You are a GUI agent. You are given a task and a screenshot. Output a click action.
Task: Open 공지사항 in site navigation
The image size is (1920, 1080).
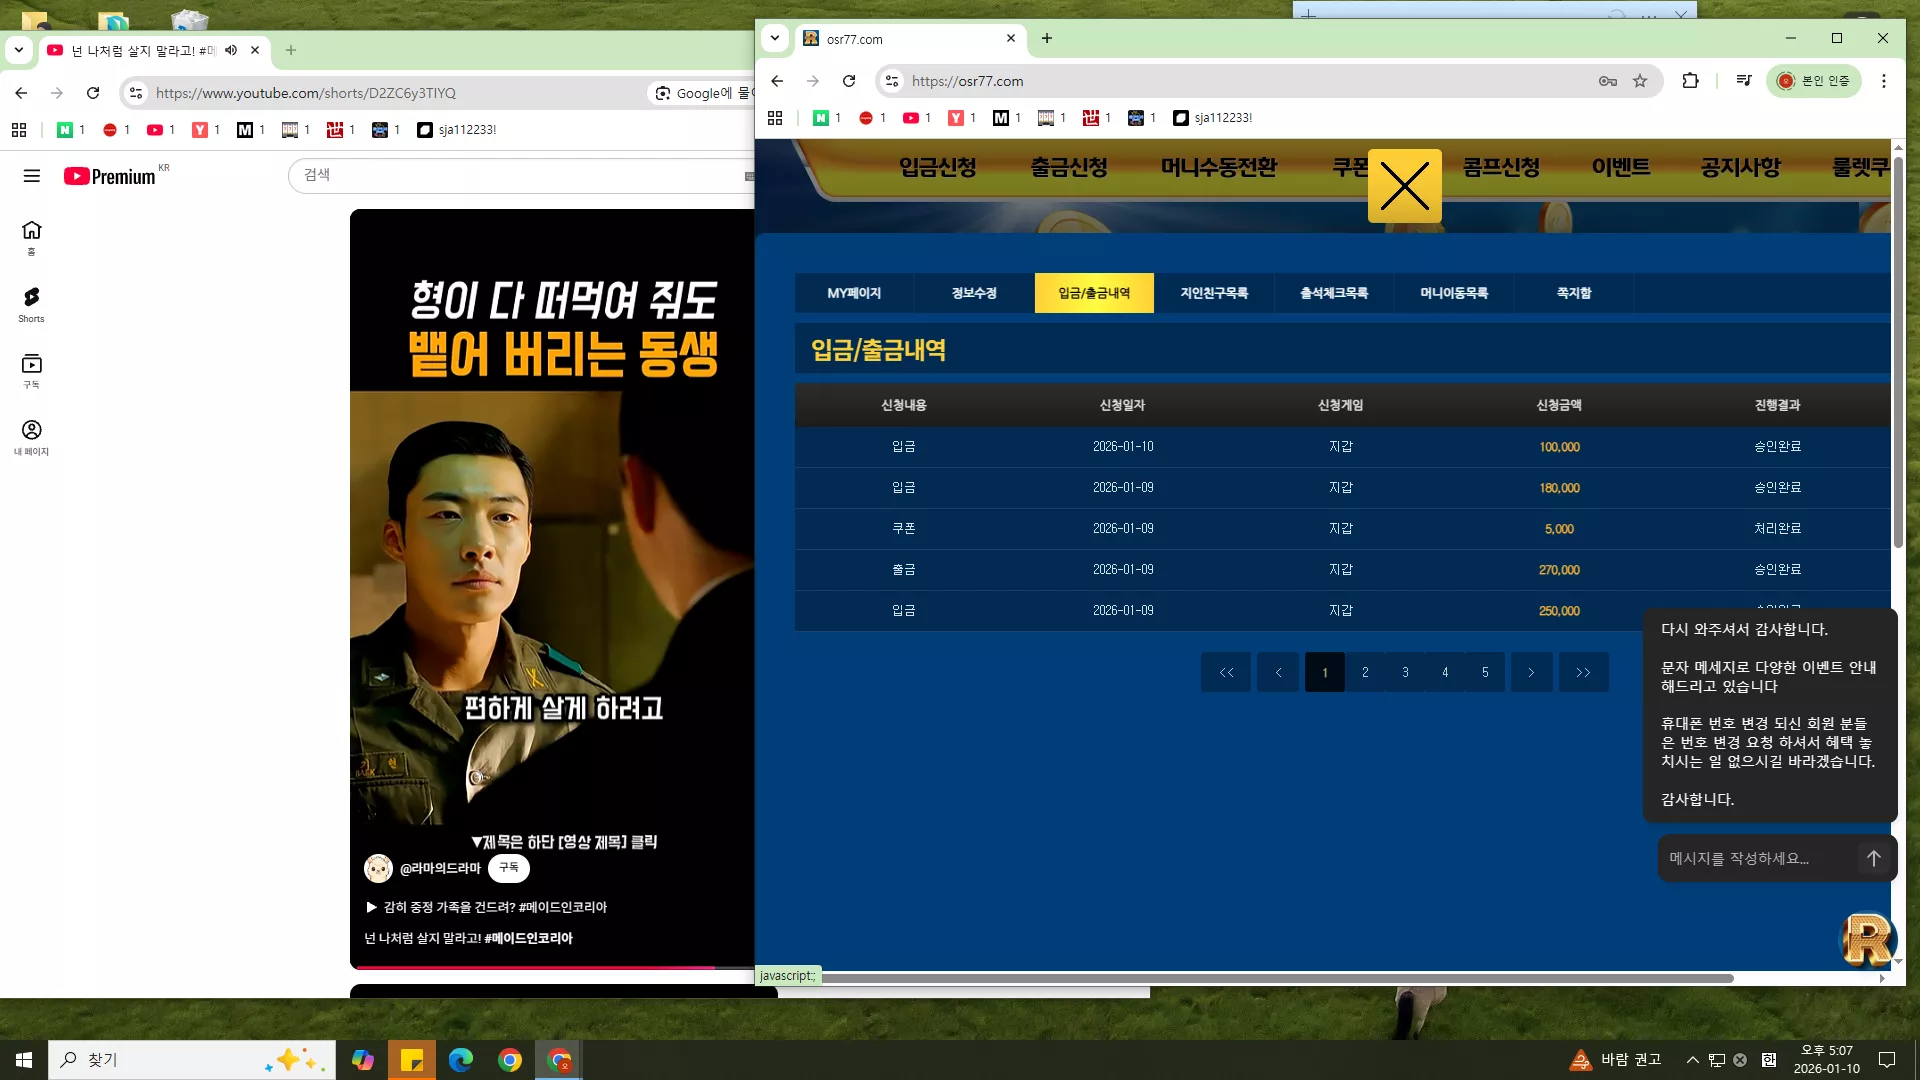click(x=1741, y=167)
